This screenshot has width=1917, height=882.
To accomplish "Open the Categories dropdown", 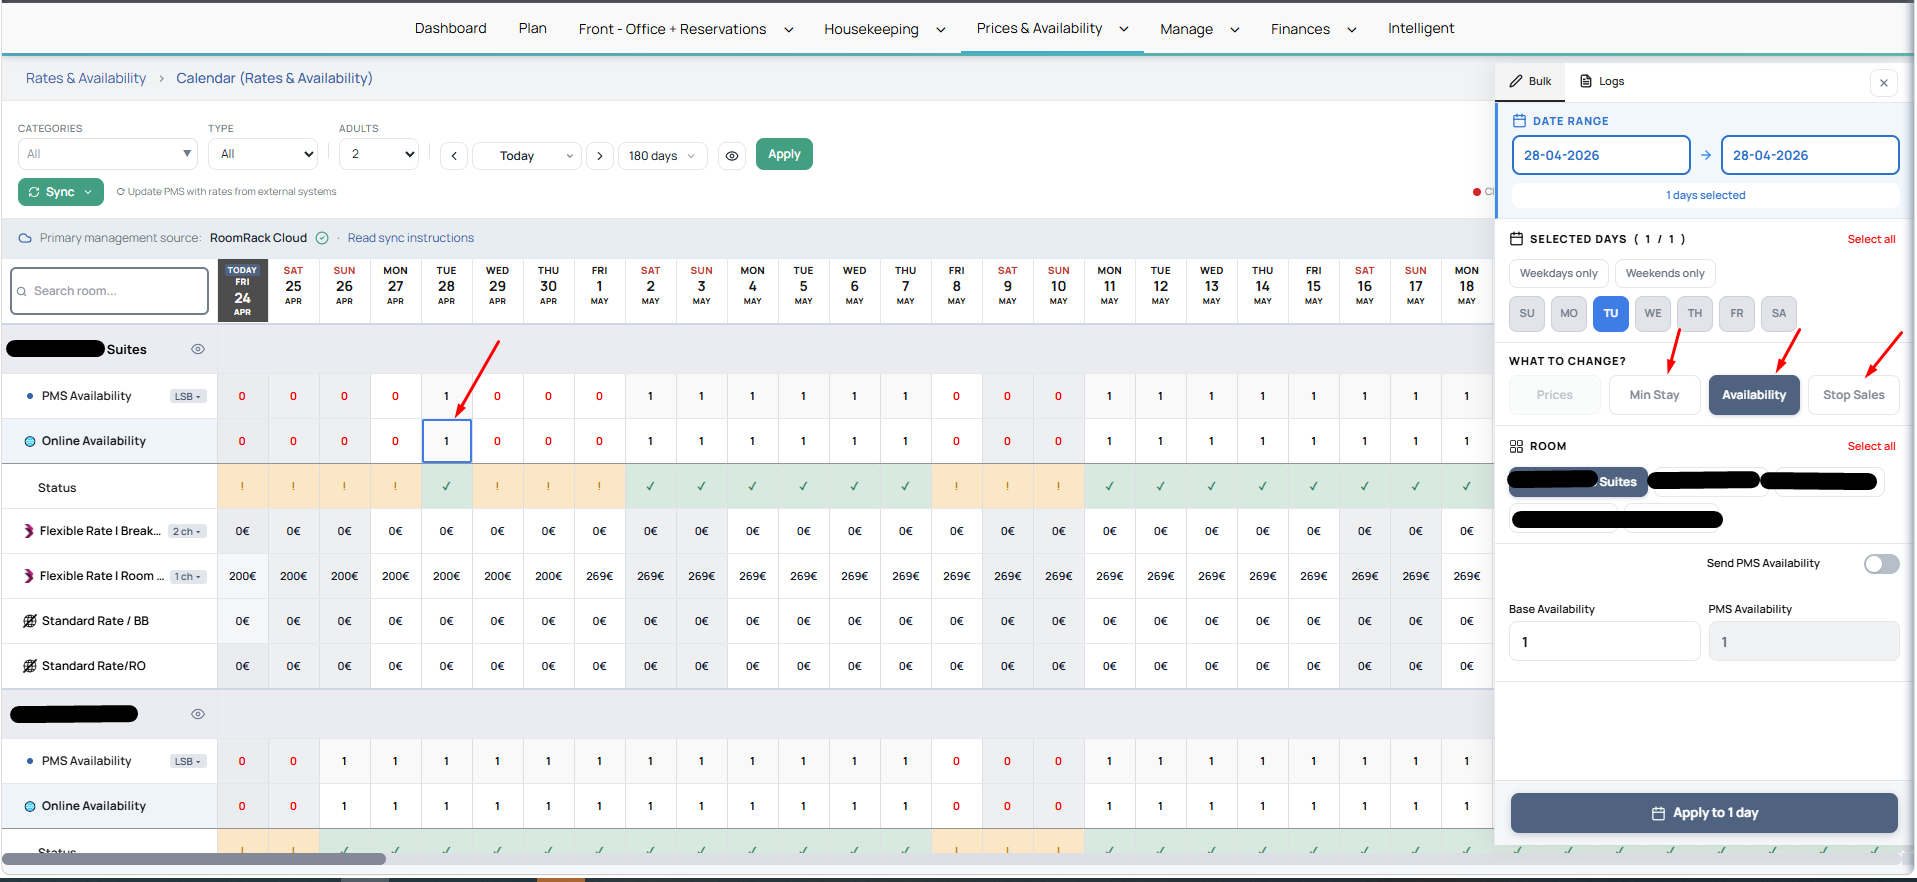I will pyautogui.click(x=107, y=154).
